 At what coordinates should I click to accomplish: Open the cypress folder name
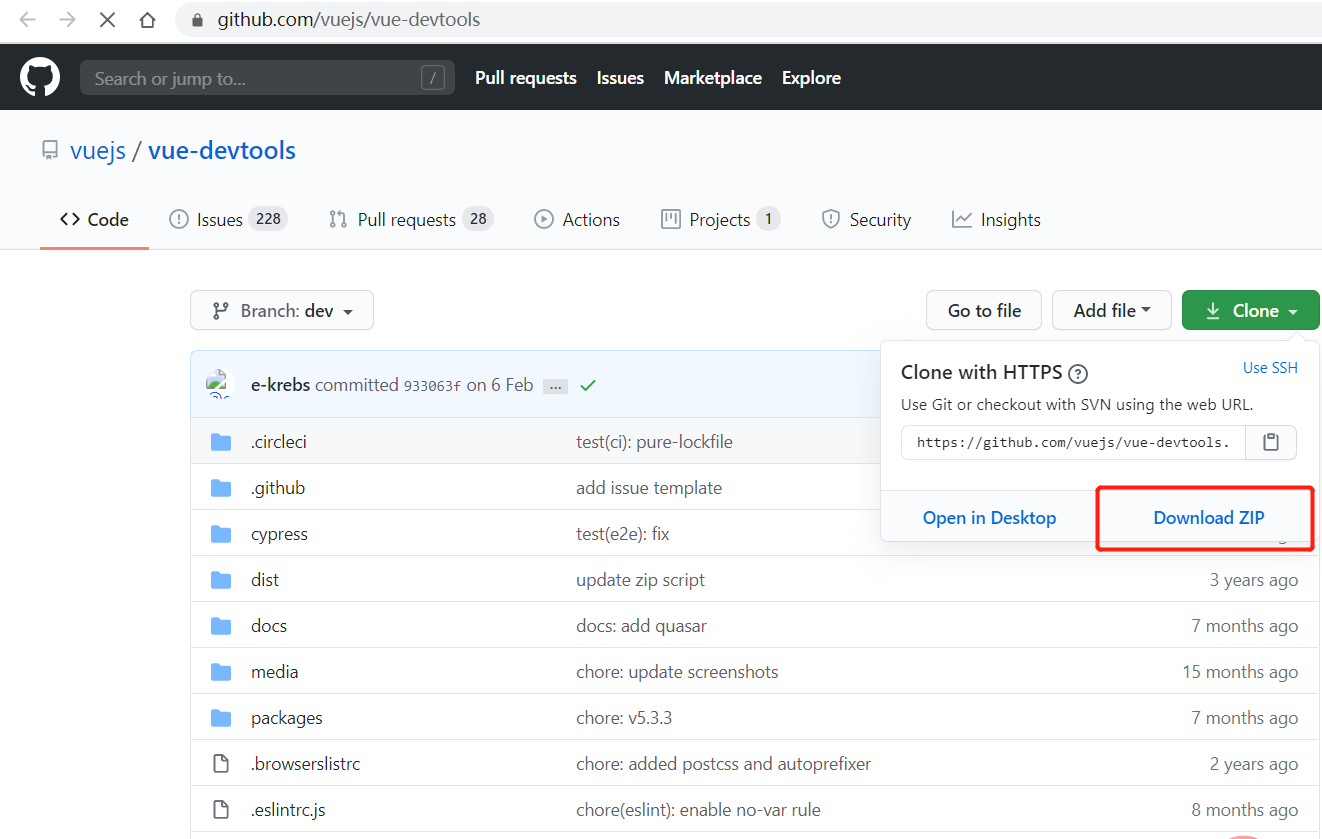click(279, 534)
